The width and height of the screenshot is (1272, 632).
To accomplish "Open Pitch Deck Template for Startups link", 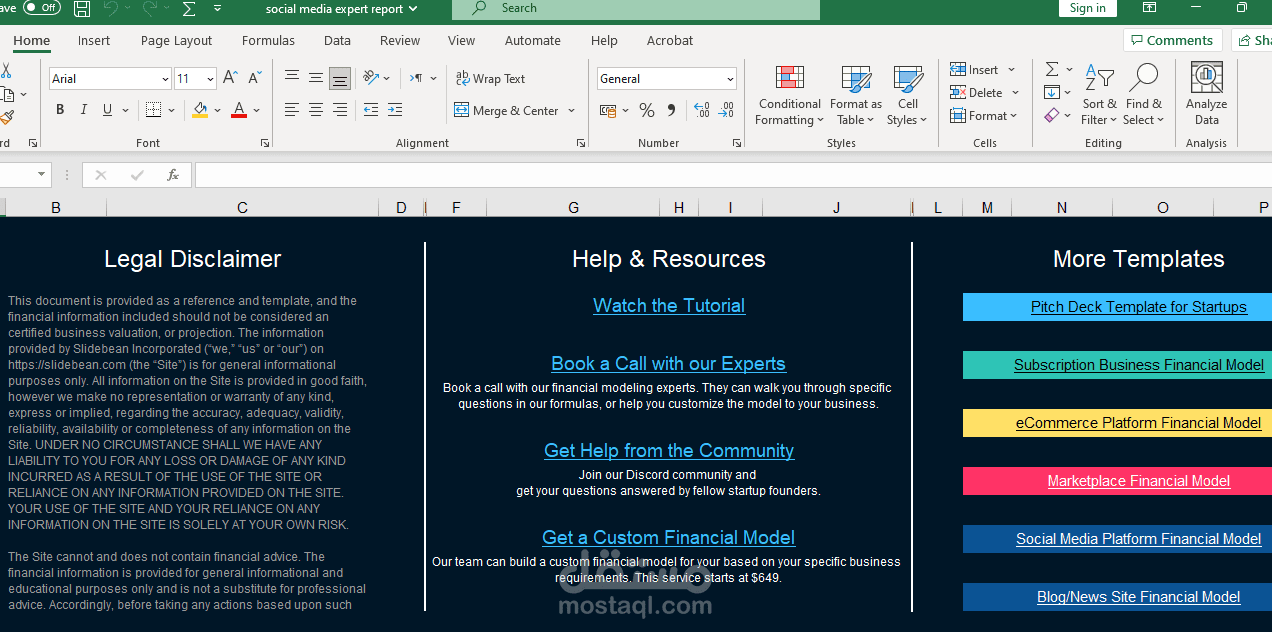I will click(1139, 307).
